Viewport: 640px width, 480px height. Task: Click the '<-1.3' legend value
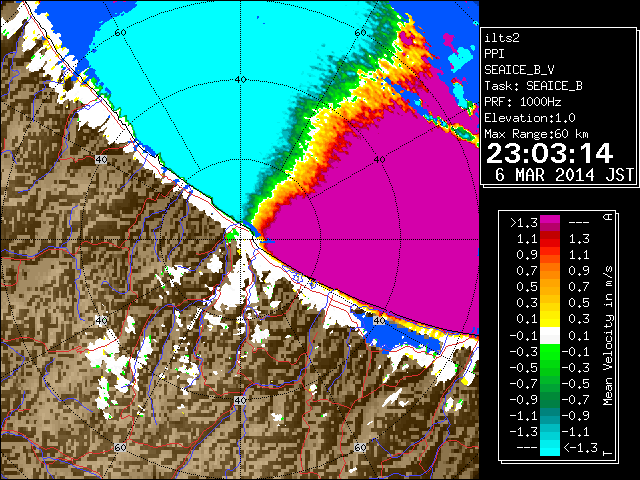tap(580, 448)
